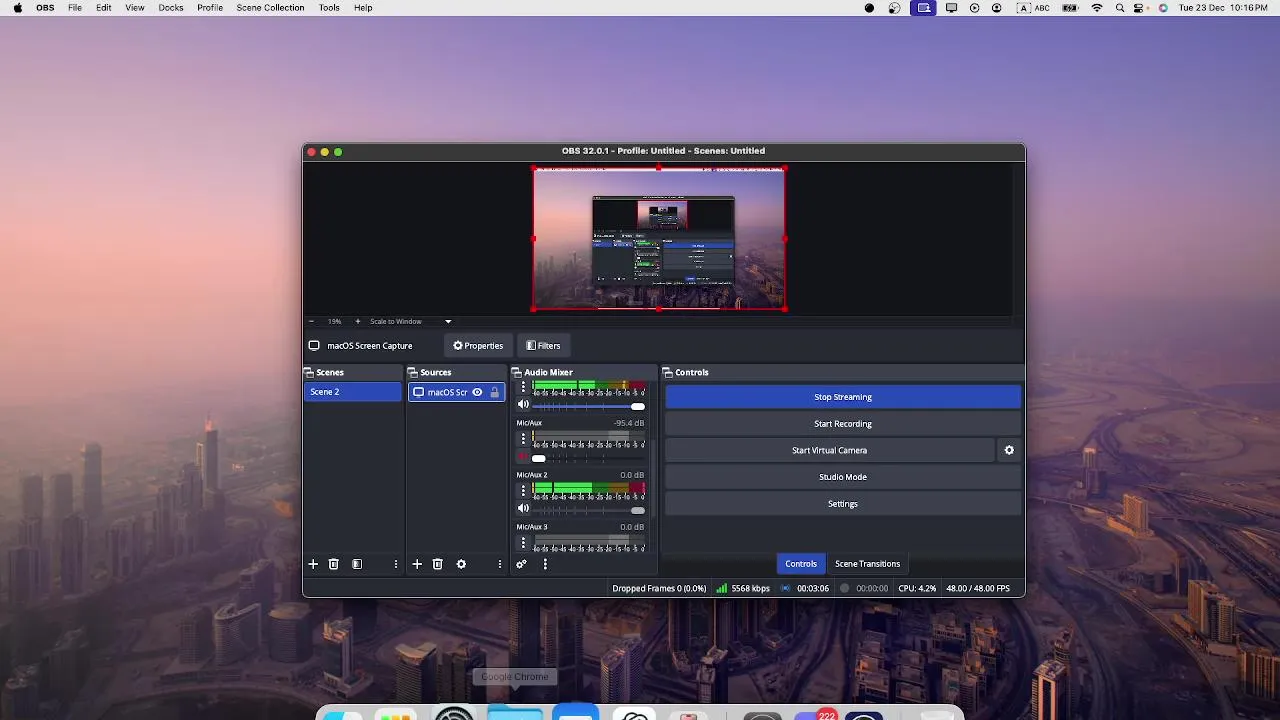The width and height of the screenshot is (1280, 720).
Task: Click Stop Streaming
Action: pos(843,397)
